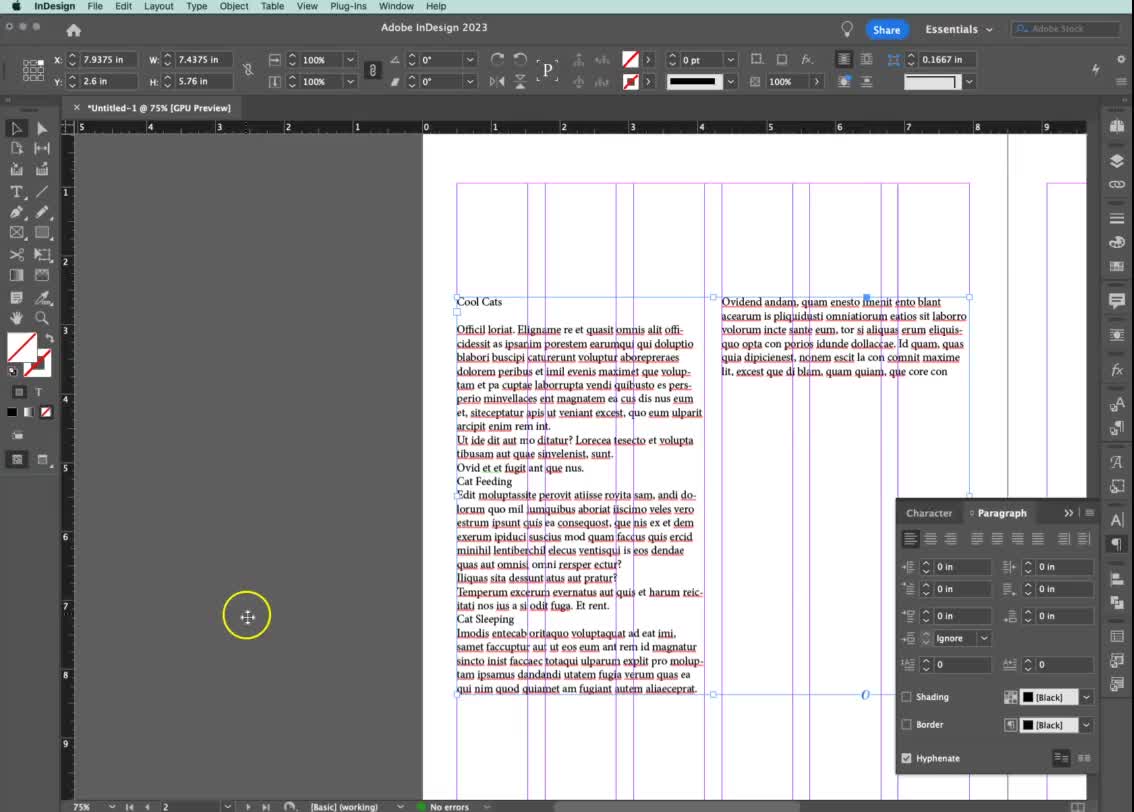Select the Type tool
Screen dimensions: 1134x812
(x=16, y=190)
